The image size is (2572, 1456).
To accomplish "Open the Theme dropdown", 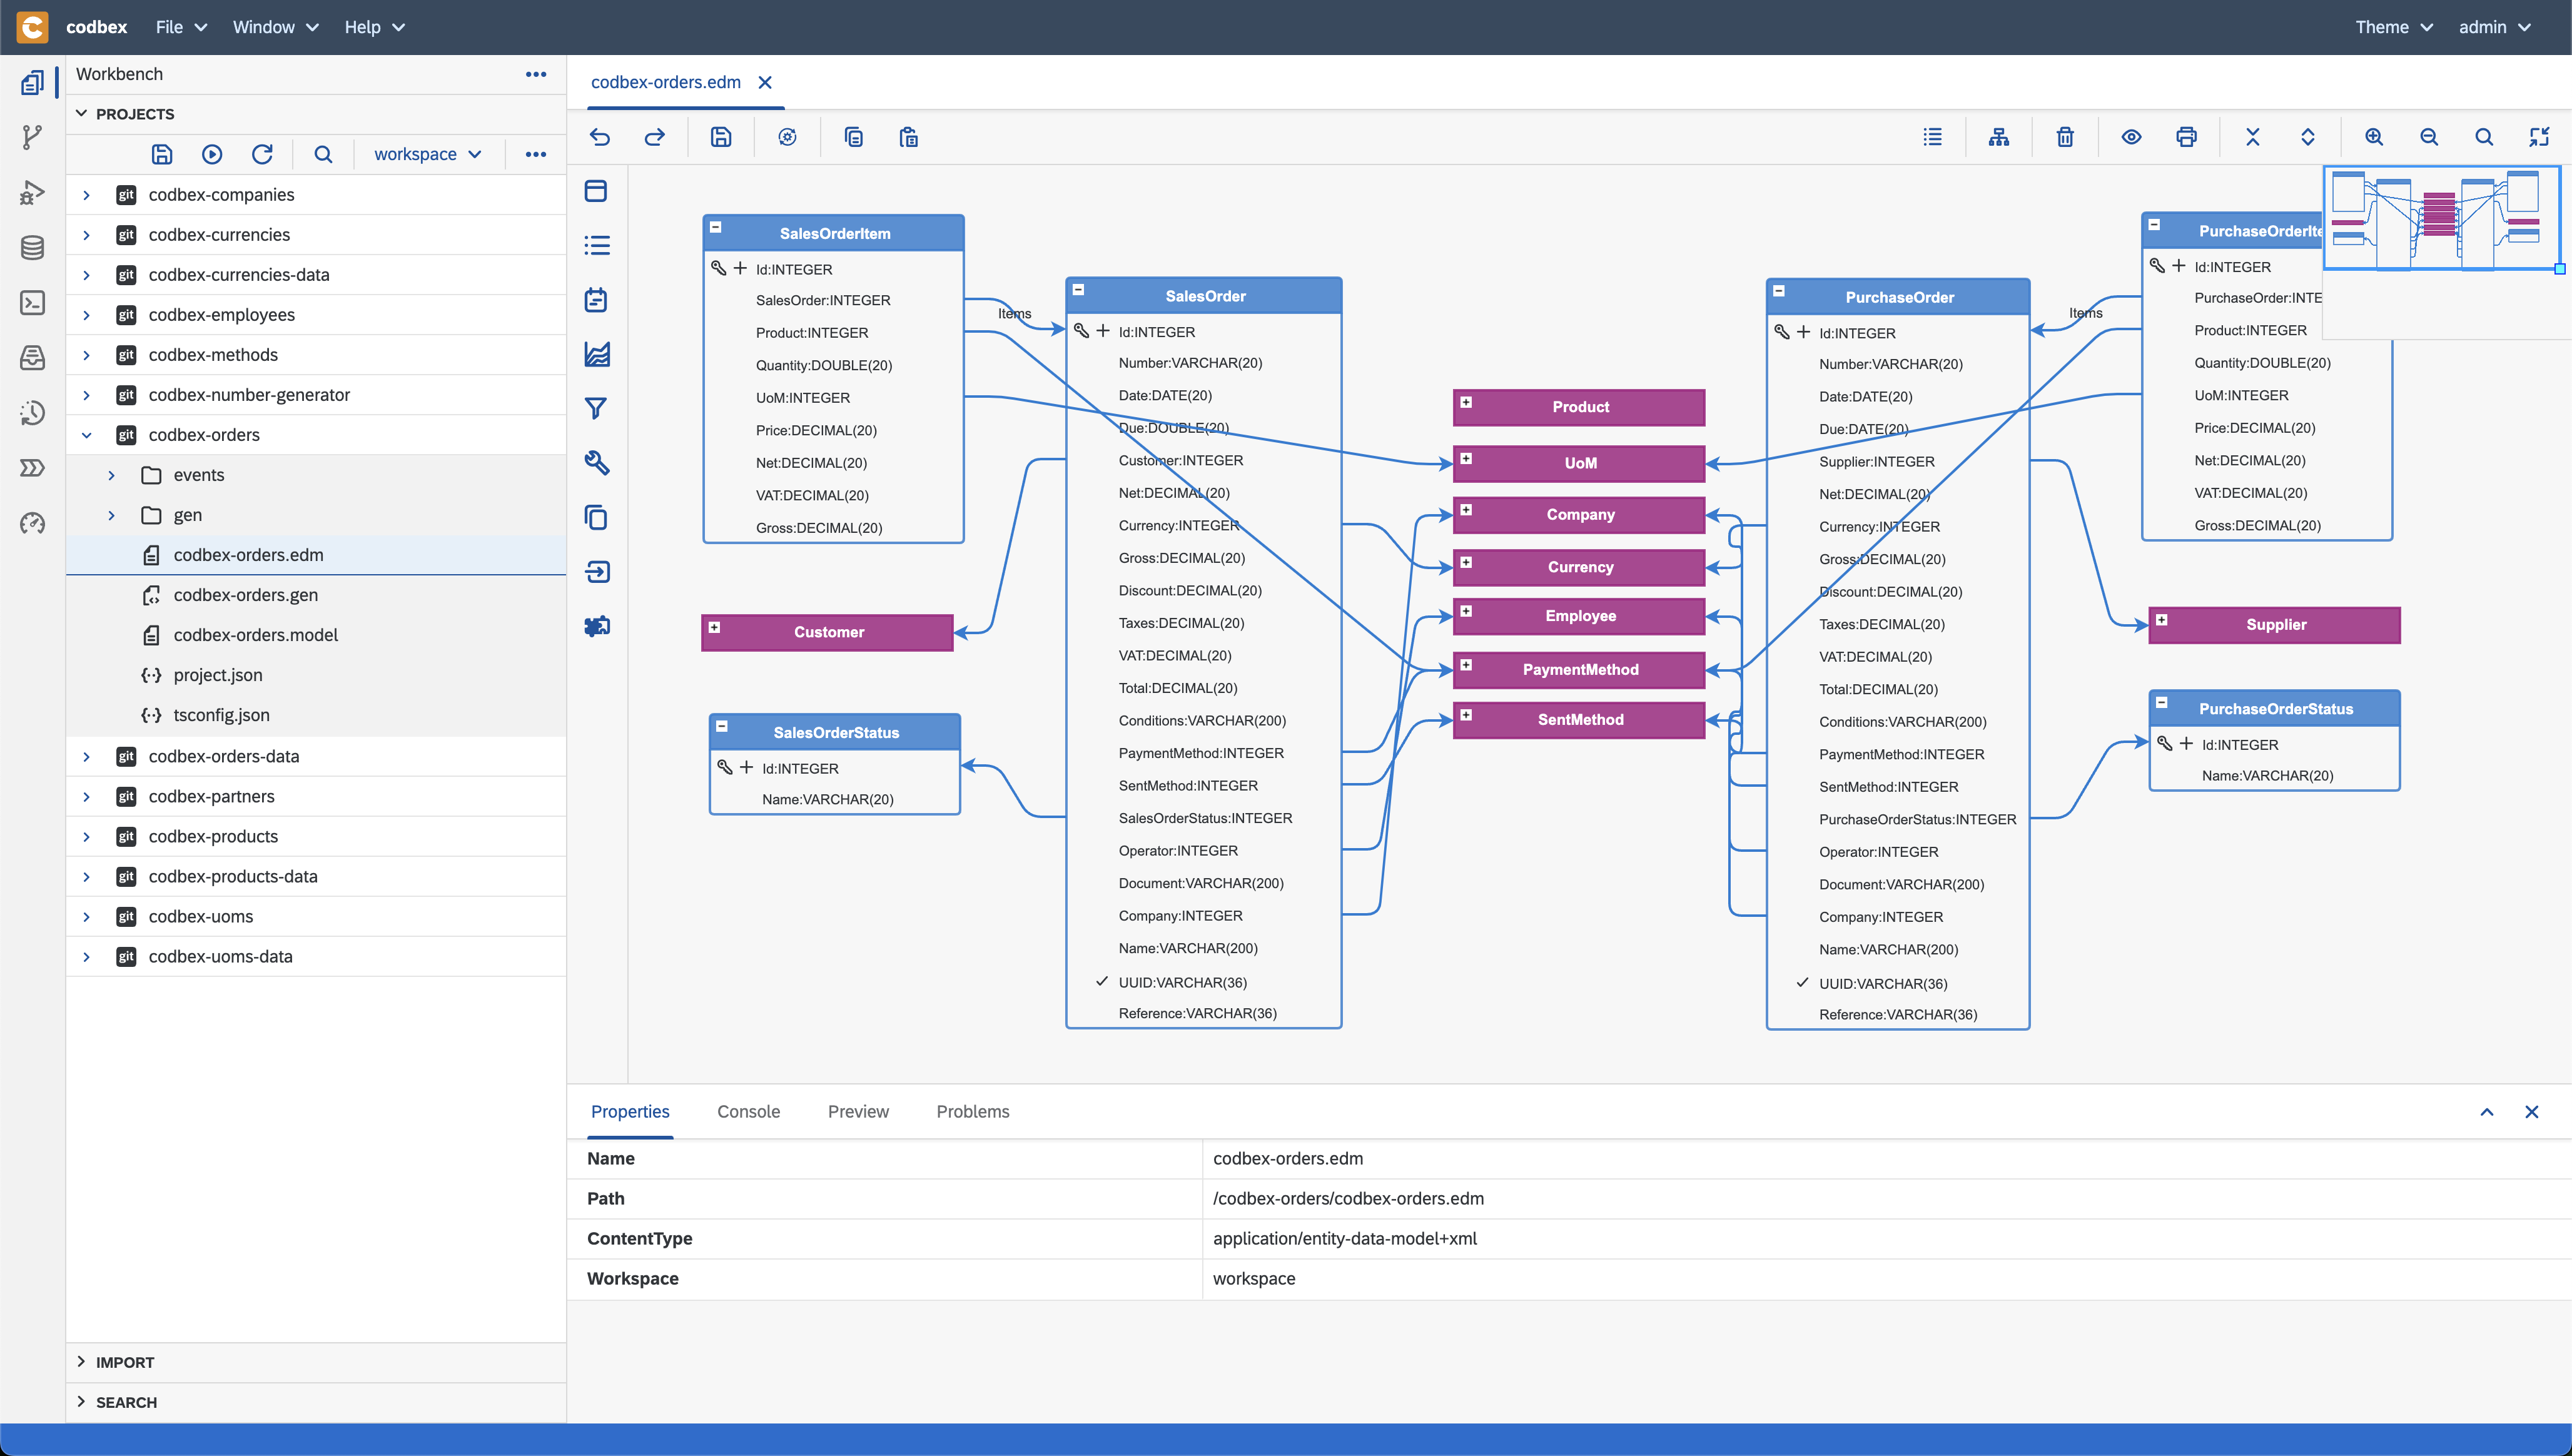I will tap(2394, 27).
